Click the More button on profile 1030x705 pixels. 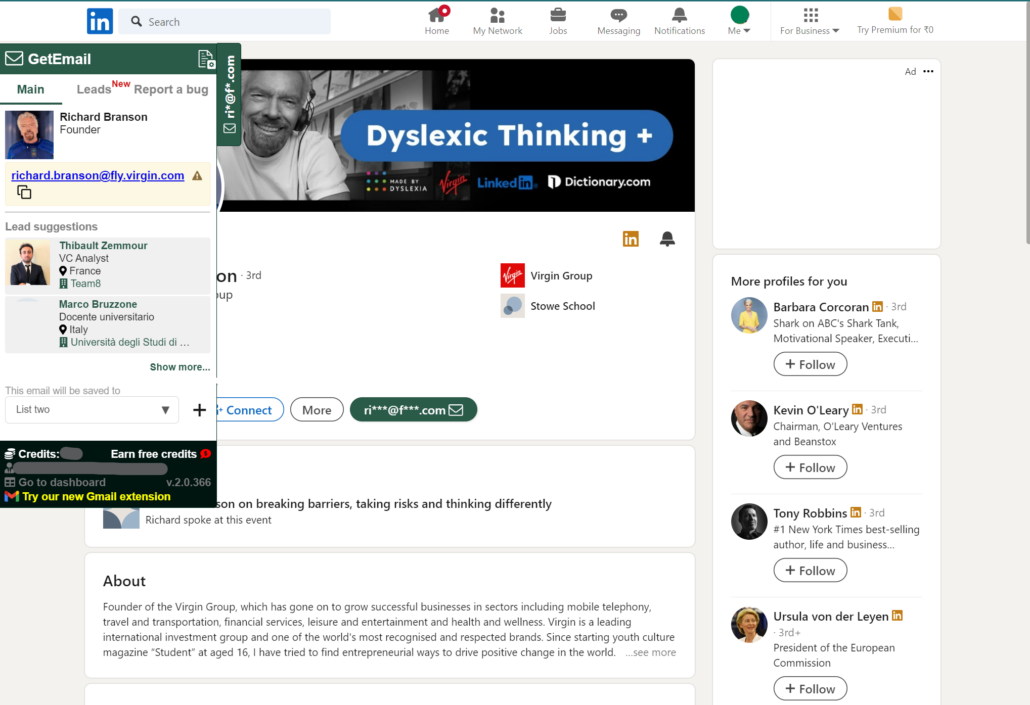[316, 410]
